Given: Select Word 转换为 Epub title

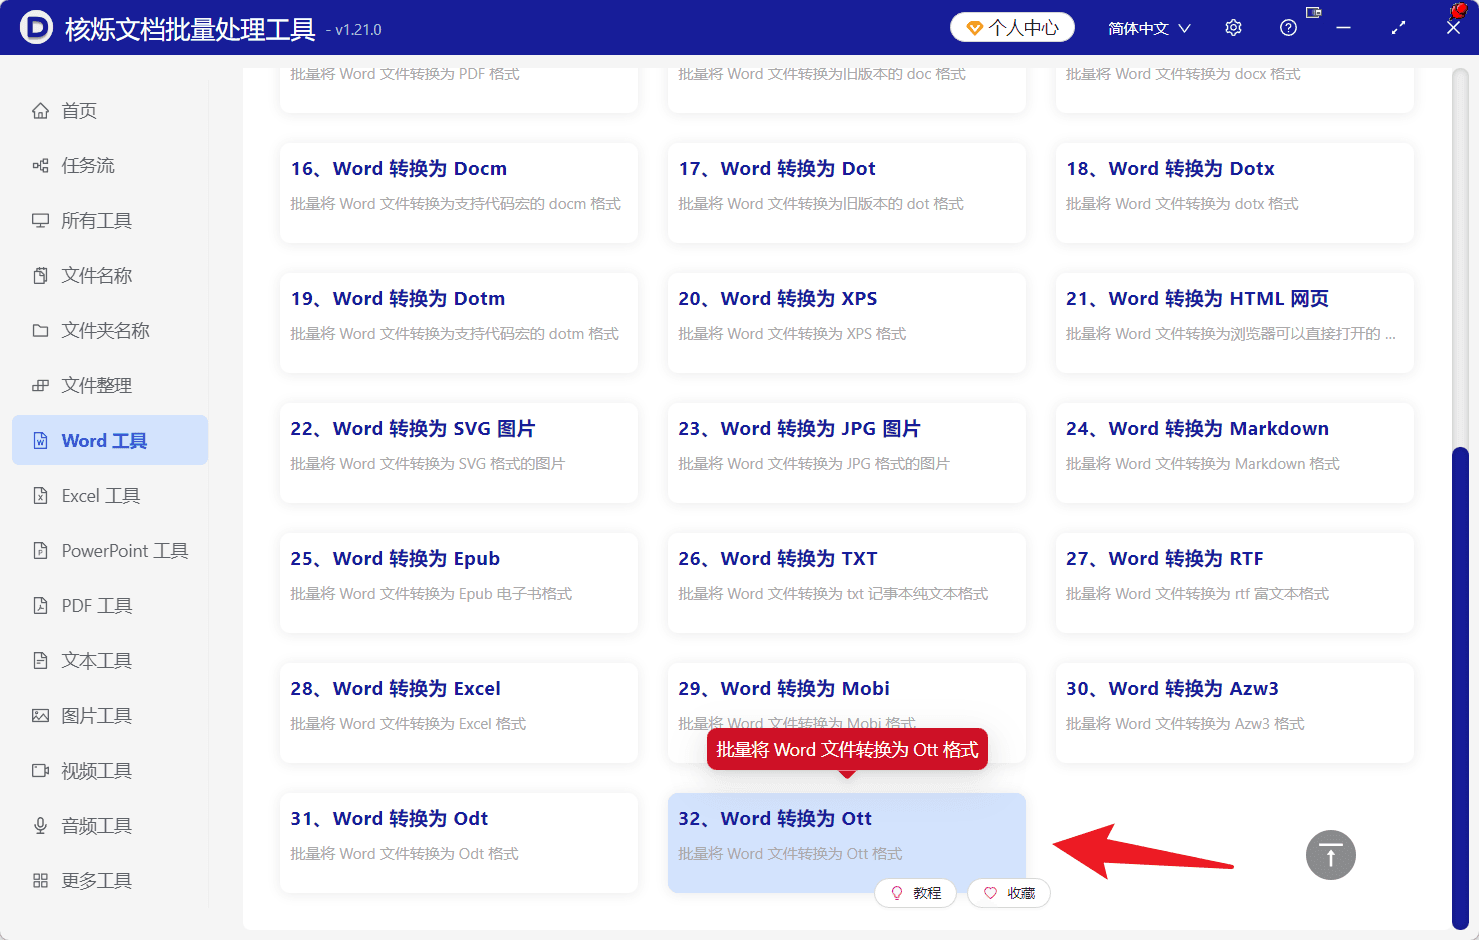Looking at the screenshot, I should click(x=395, y=559).
